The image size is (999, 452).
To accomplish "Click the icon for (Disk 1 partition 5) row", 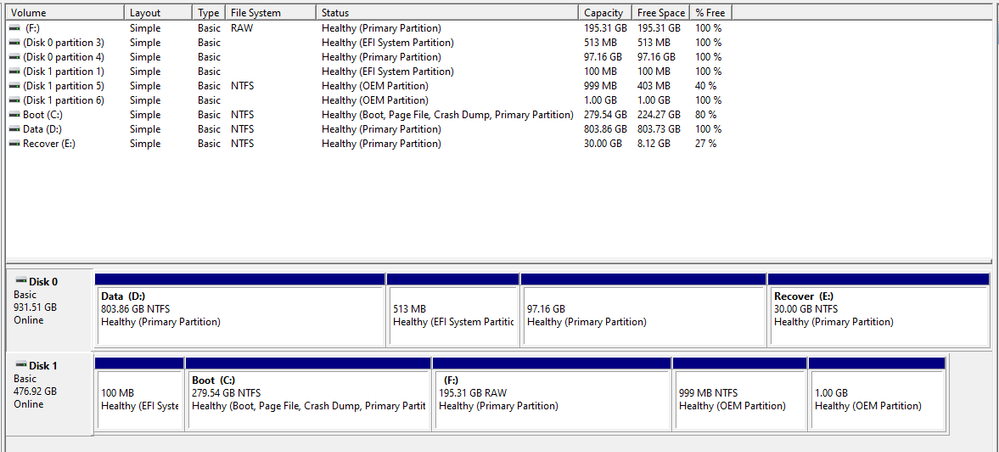I will click(x=14, y=86).
